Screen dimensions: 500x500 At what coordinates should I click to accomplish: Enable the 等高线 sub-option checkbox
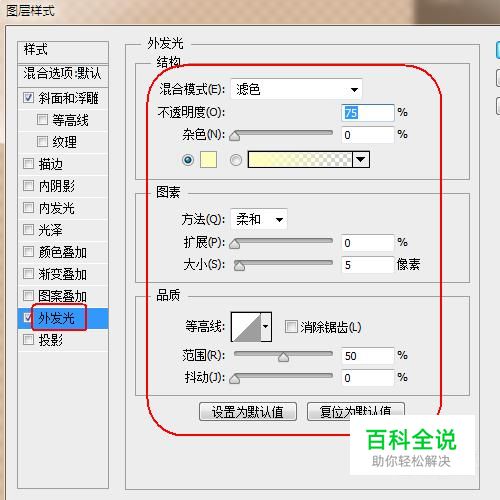[x=42, y=119]
